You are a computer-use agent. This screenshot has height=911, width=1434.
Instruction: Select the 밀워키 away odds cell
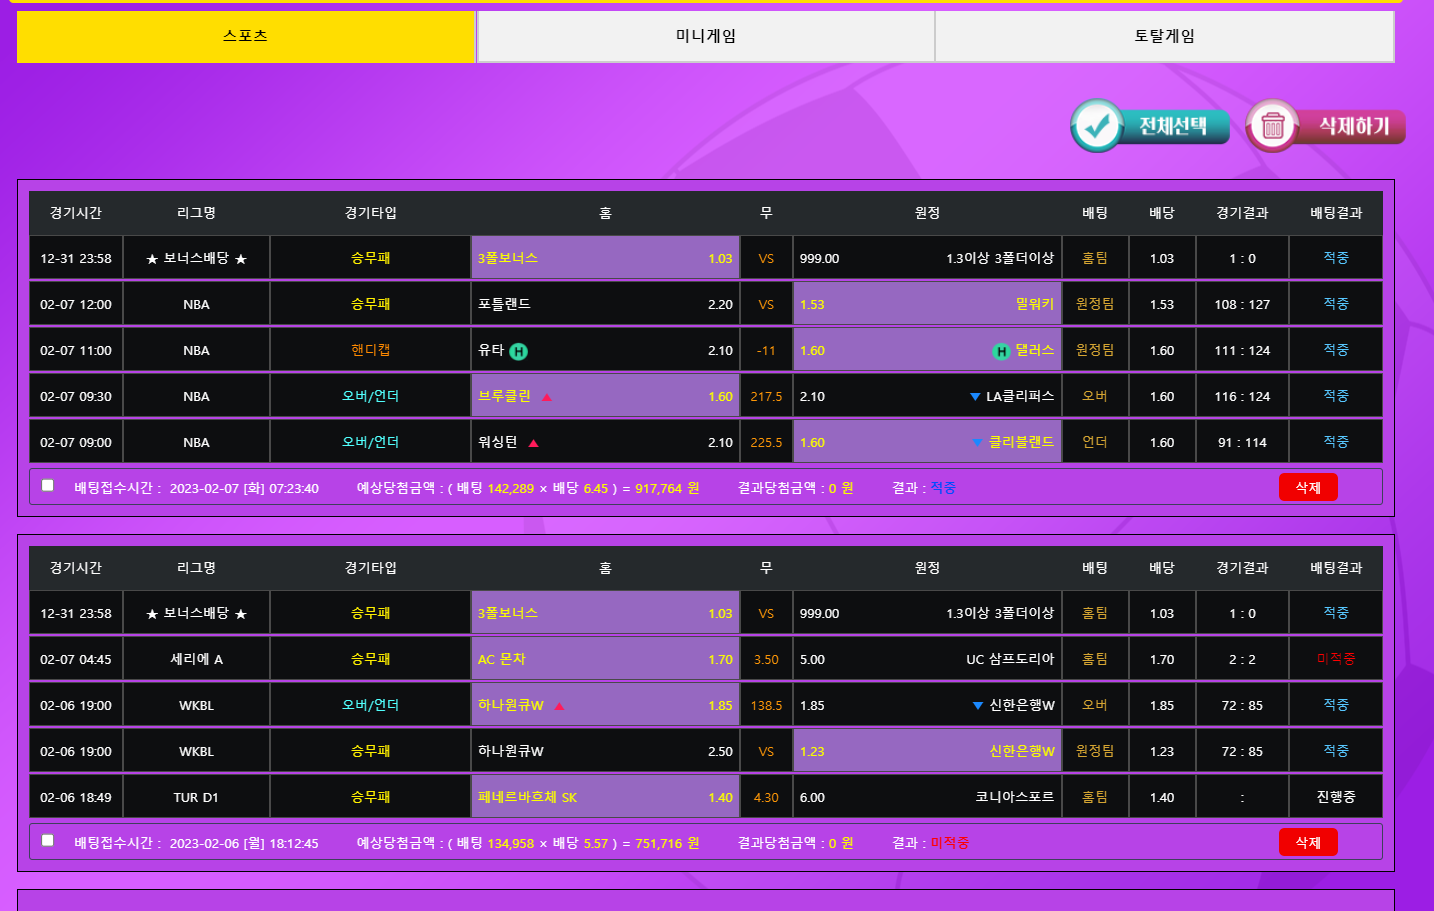point(926,304)
